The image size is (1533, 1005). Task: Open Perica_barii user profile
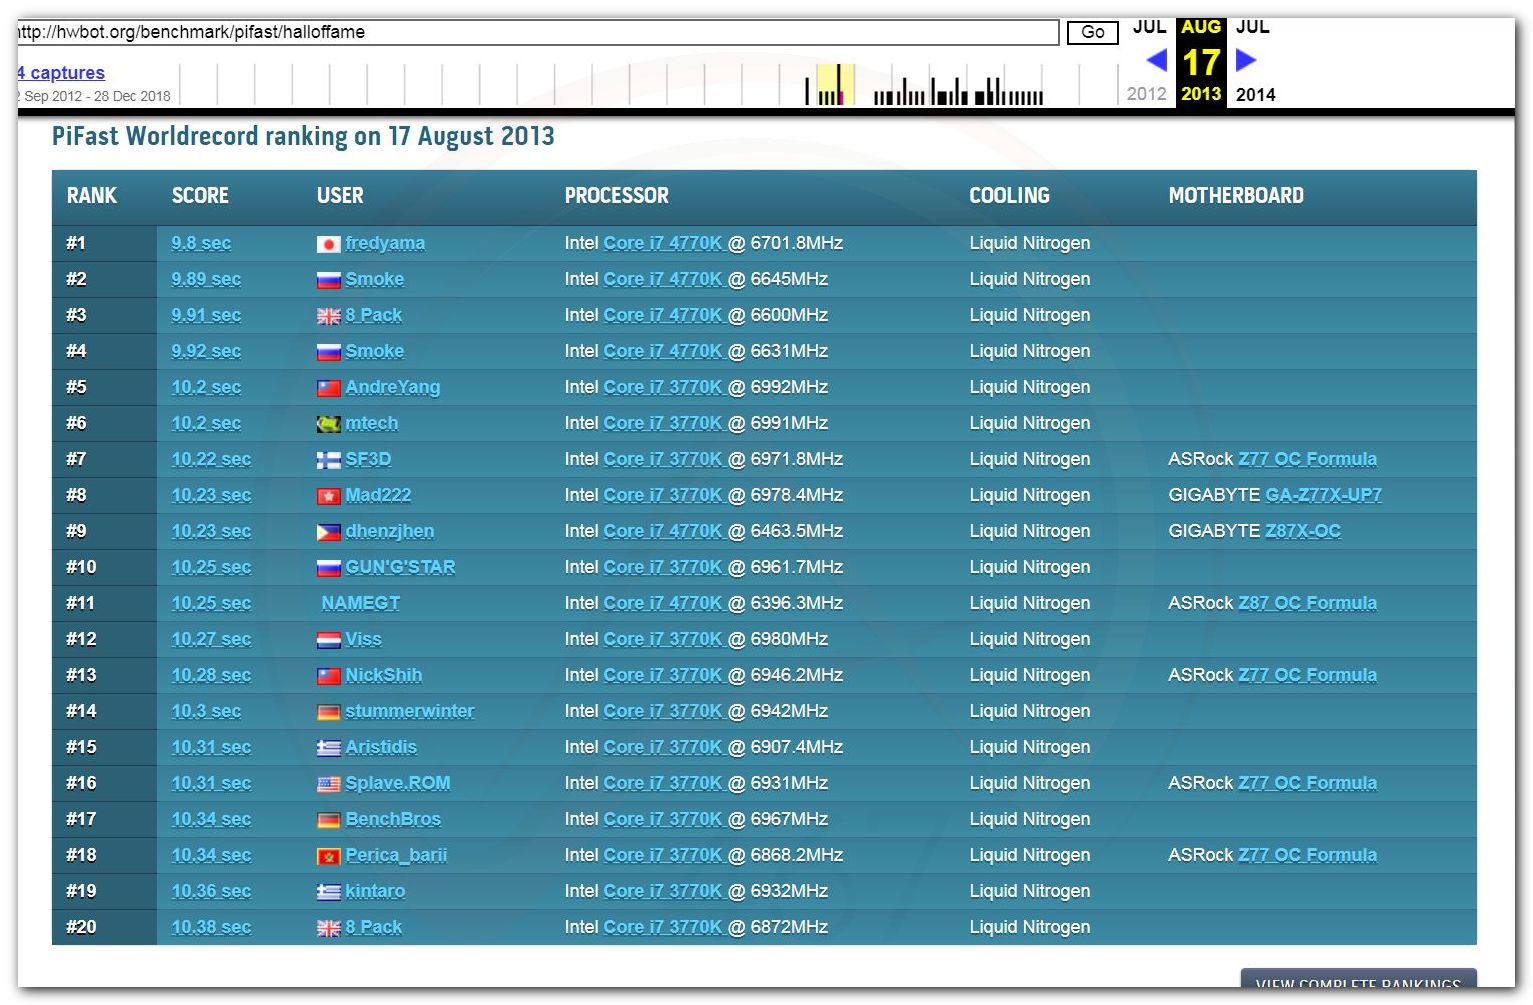coord(396,855)
